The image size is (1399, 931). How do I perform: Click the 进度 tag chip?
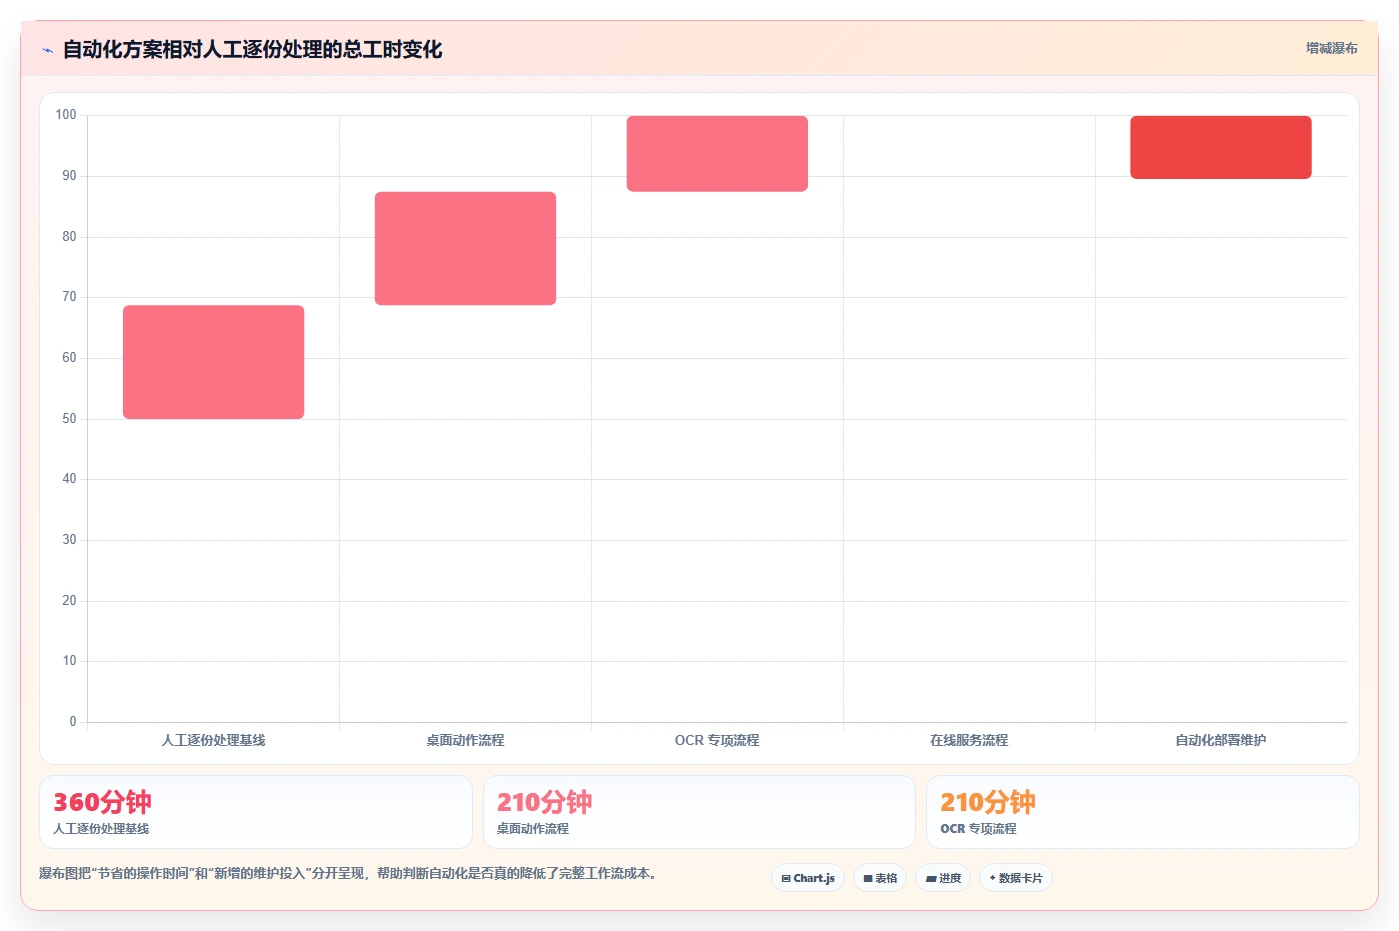[943, 878]
